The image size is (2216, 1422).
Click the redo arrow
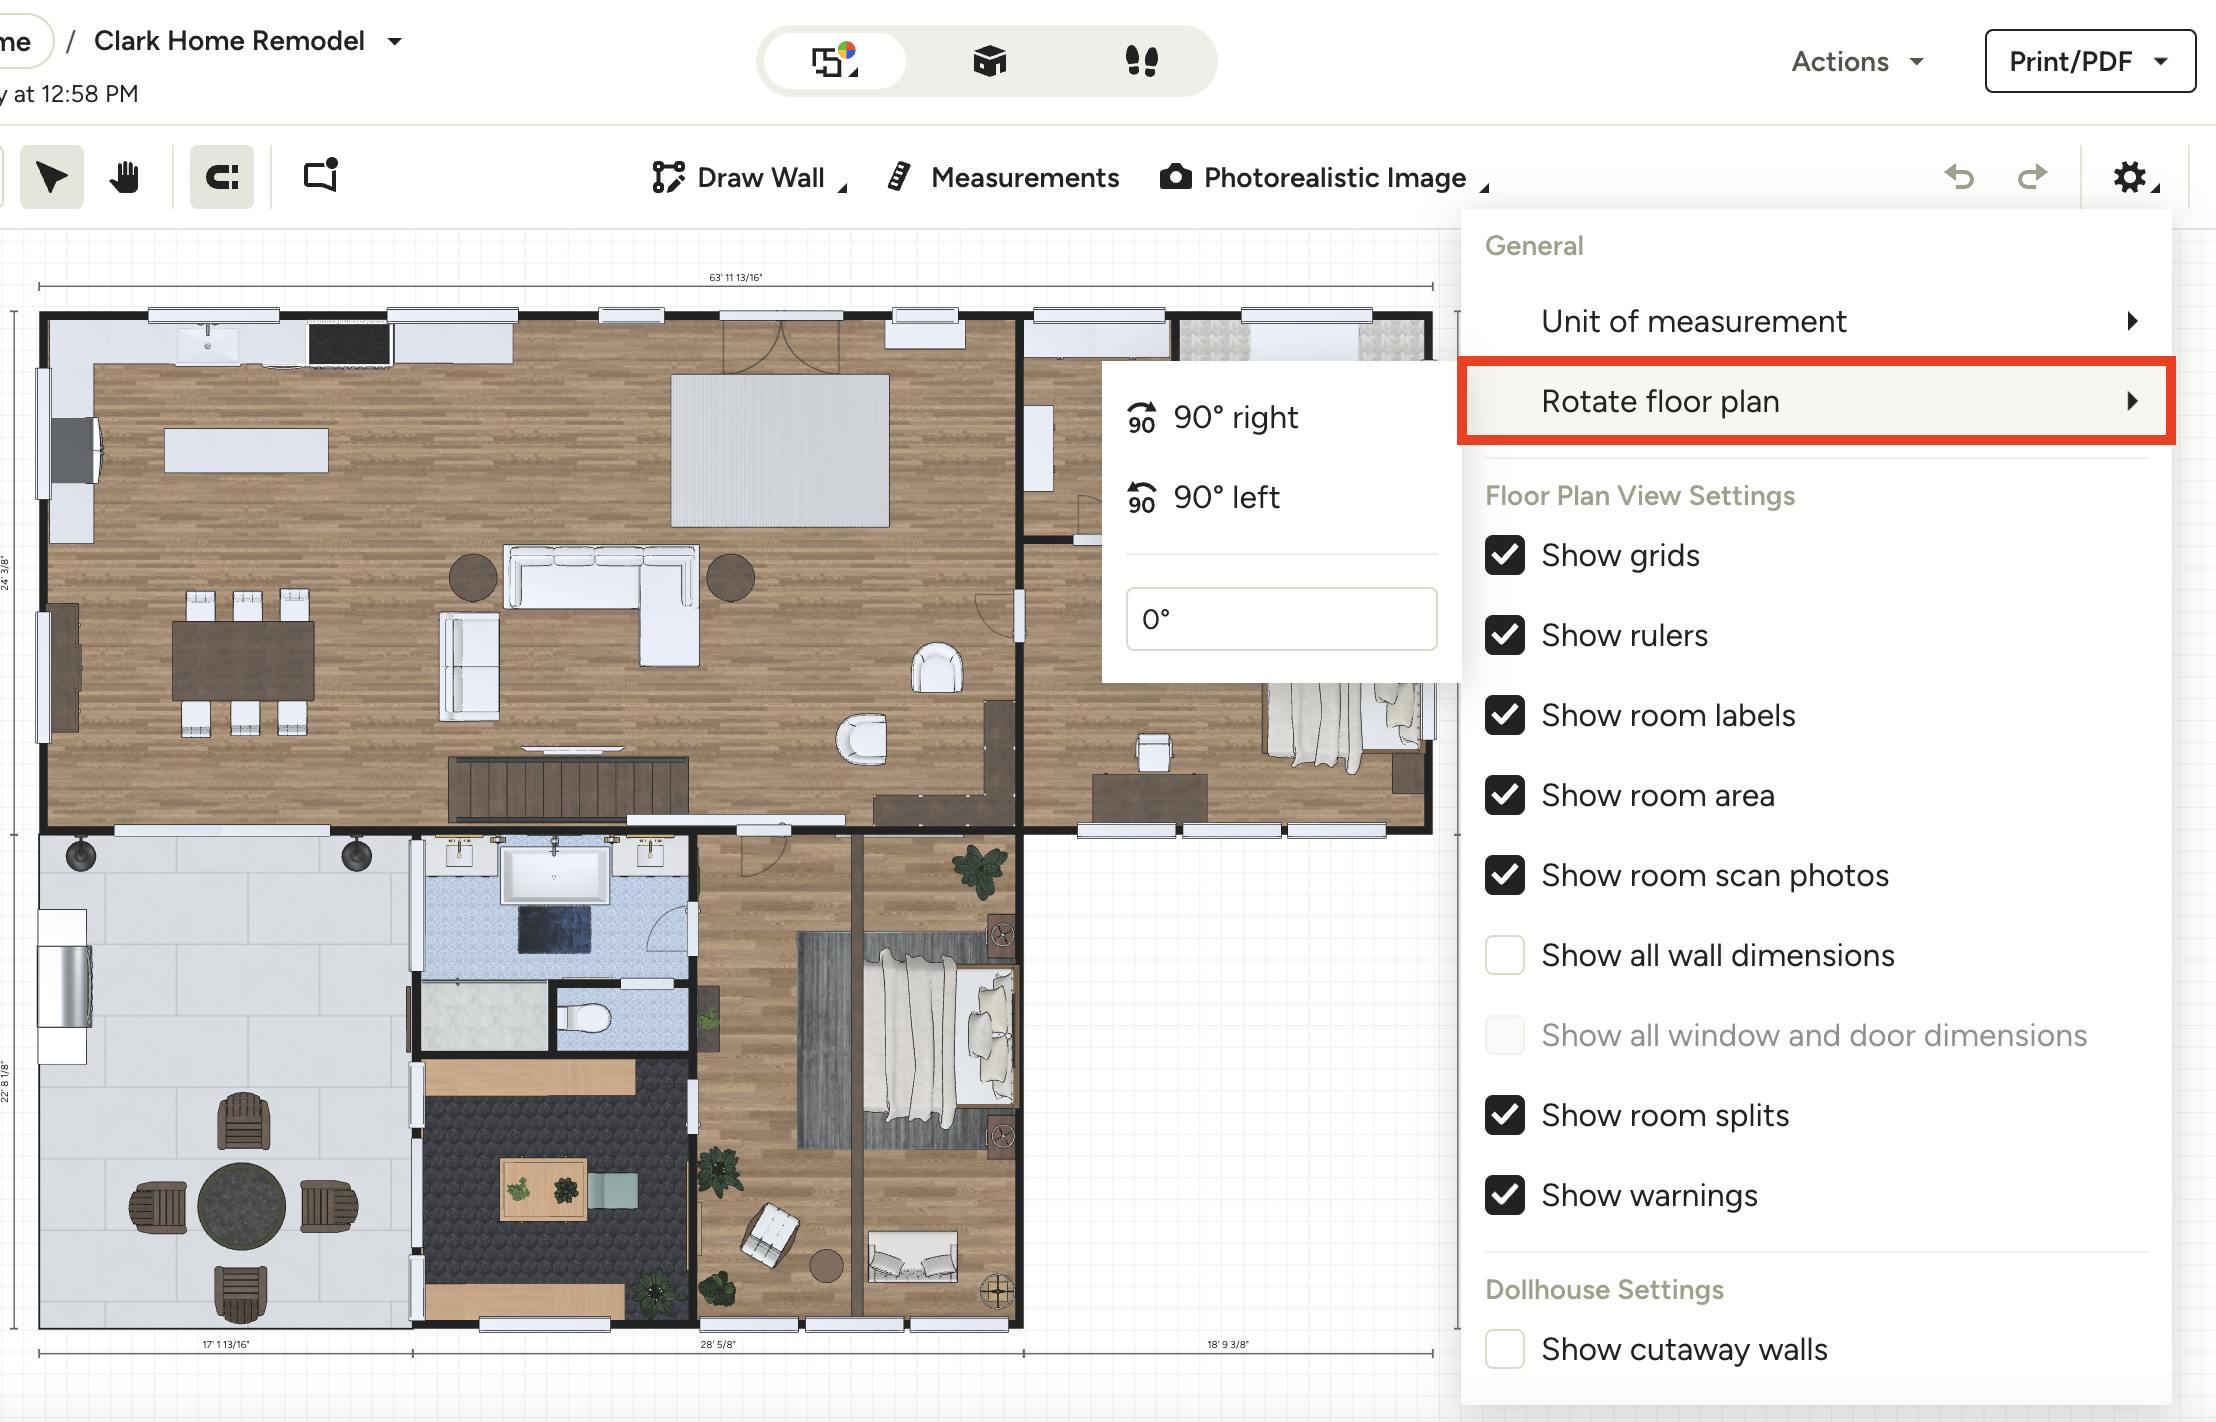(x=2034, y=177)
